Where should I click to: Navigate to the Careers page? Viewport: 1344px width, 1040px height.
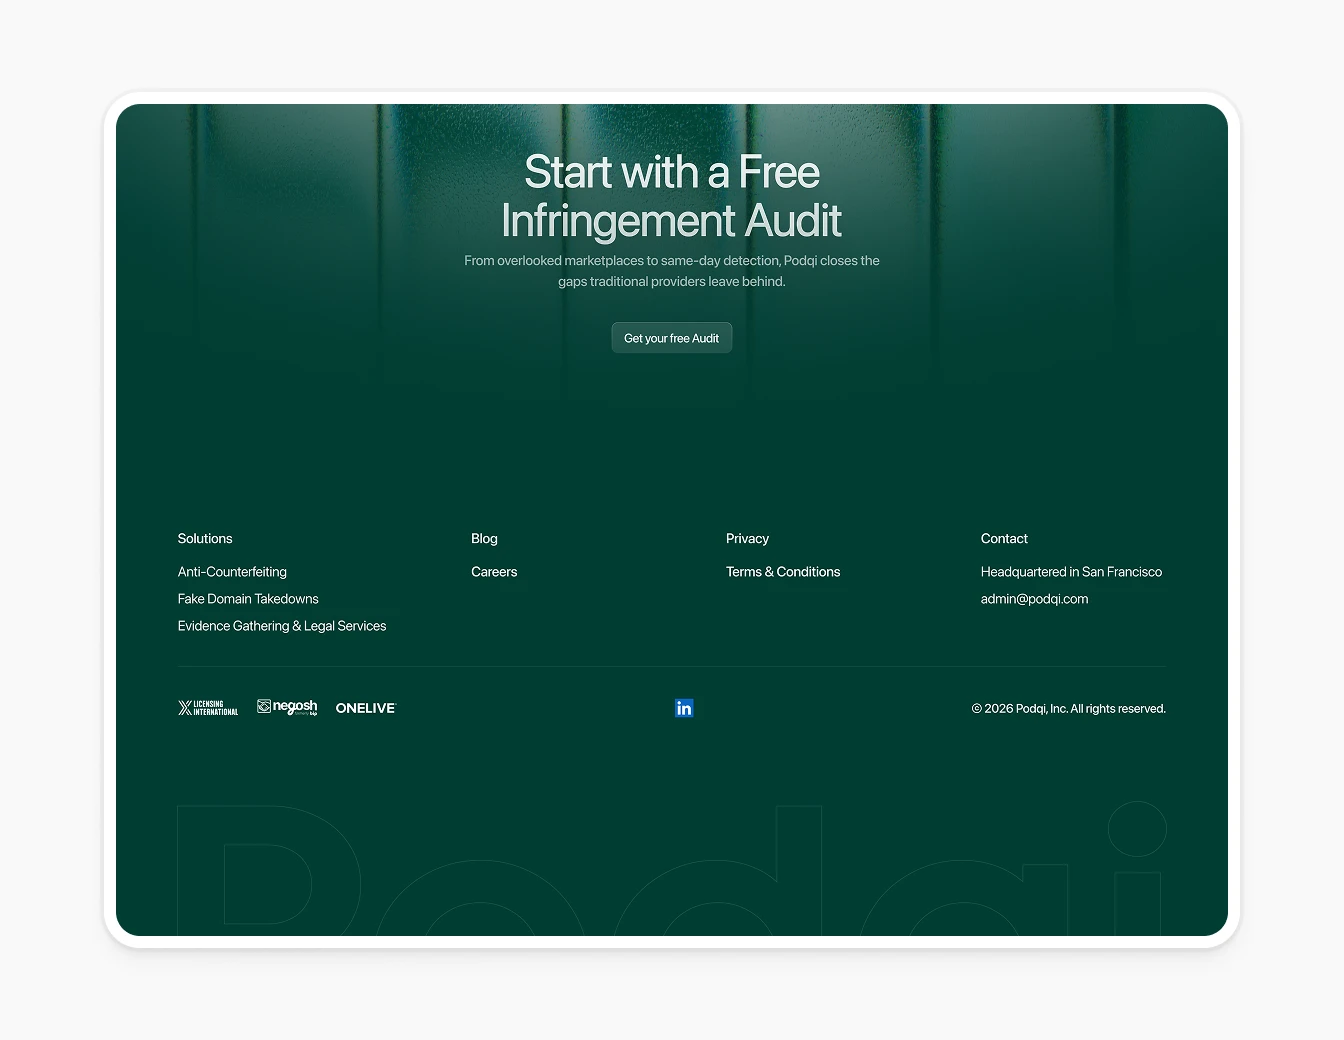click(494, 571)
